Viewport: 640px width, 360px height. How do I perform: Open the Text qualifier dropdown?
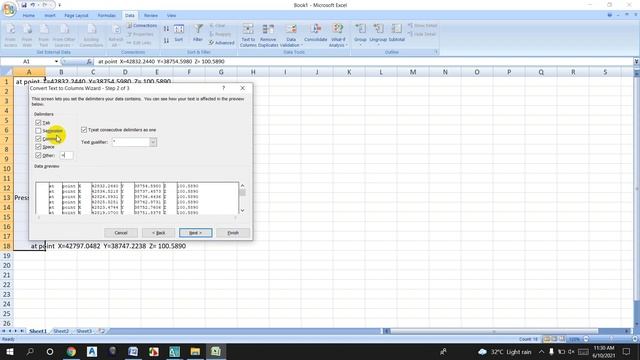click(153, 142)
